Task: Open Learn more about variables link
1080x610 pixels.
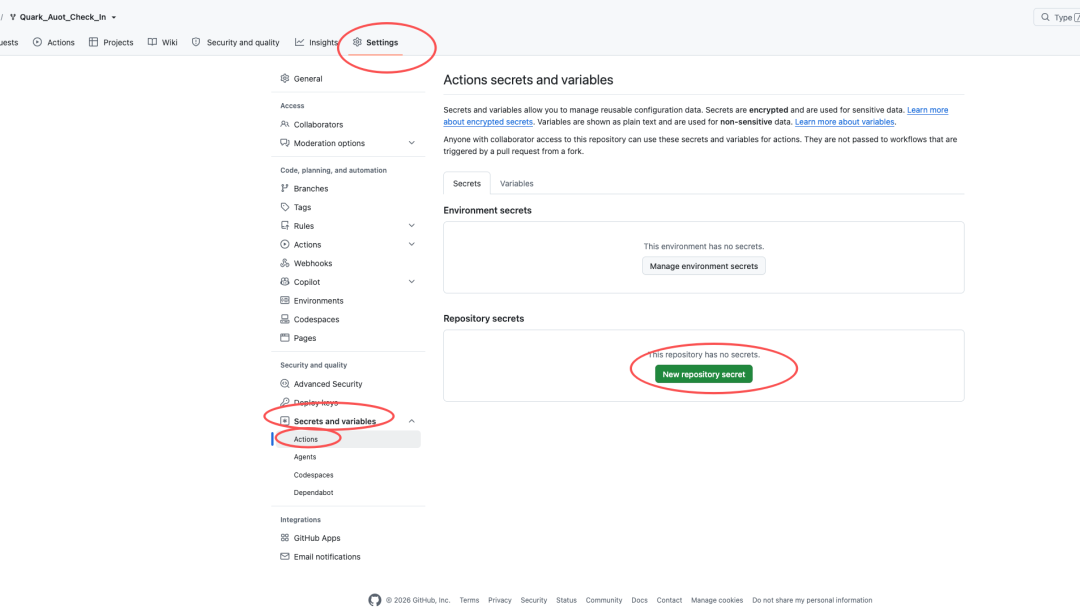Action: tap(844, 122)
